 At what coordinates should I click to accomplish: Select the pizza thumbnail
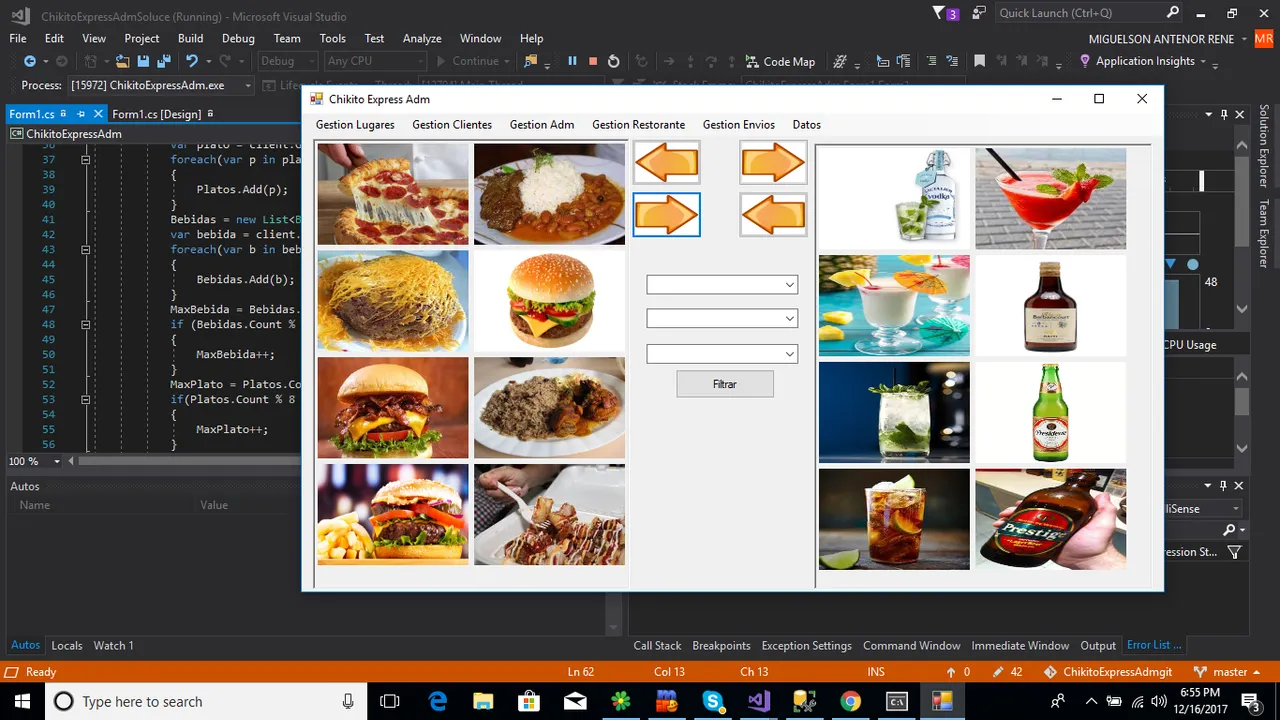click(x=393, y=194)
